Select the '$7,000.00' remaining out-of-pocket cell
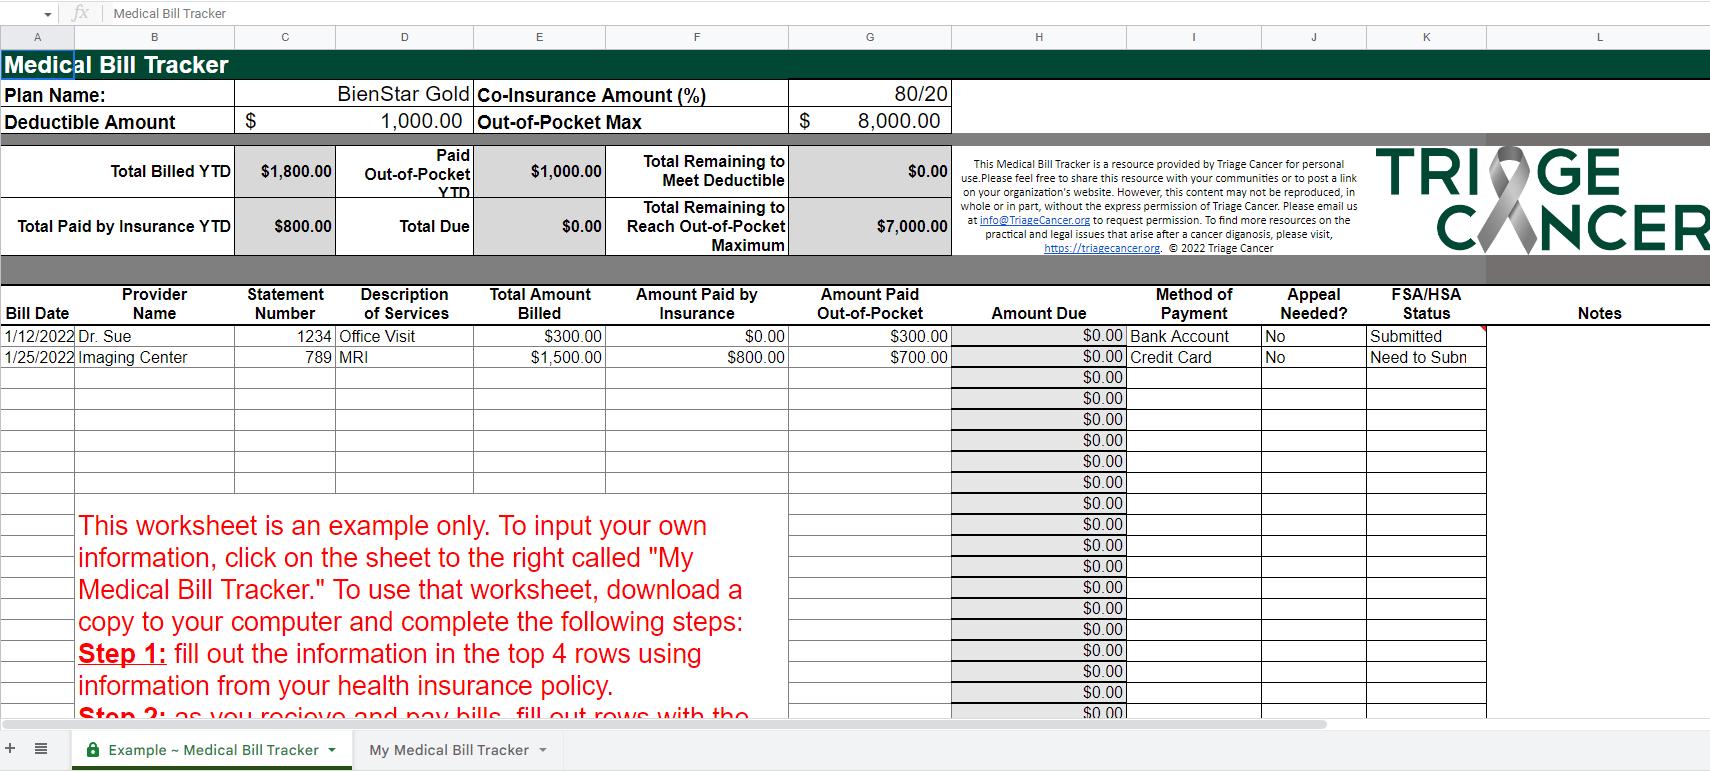Image resolution: width=1710 pixels, height=772 pixels. click(x=870, y=227)
